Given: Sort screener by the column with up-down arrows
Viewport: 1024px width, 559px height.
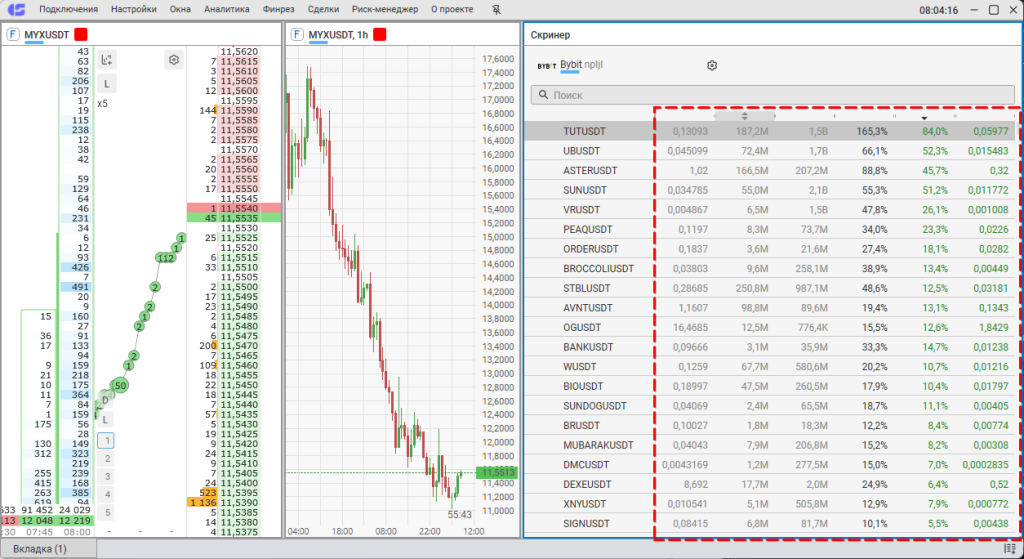Looking at the screenshot, I should [x=744, y=116].
